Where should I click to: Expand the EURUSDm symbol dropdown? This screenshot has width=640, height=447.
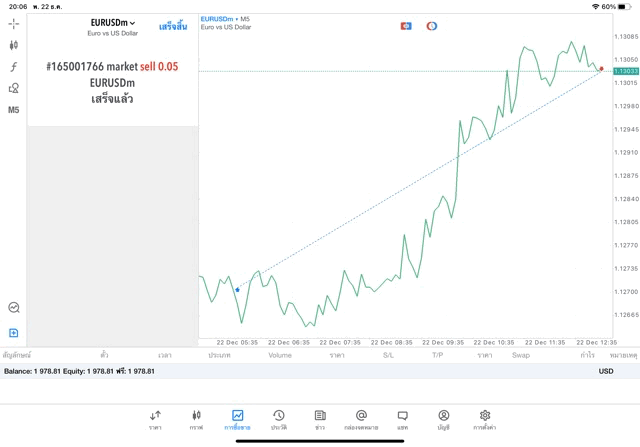tap(113, 23)
